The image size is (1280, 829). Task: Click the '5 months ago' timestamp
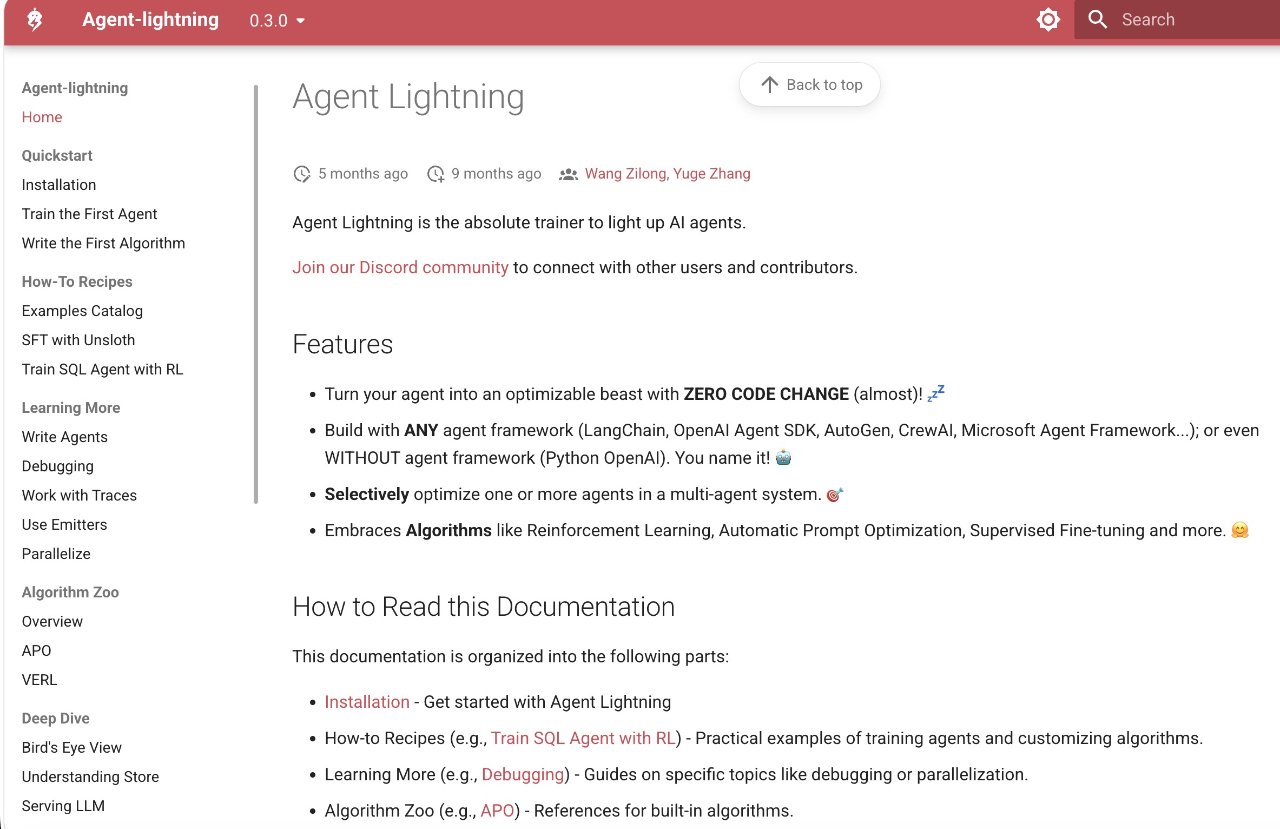[363, 174]
